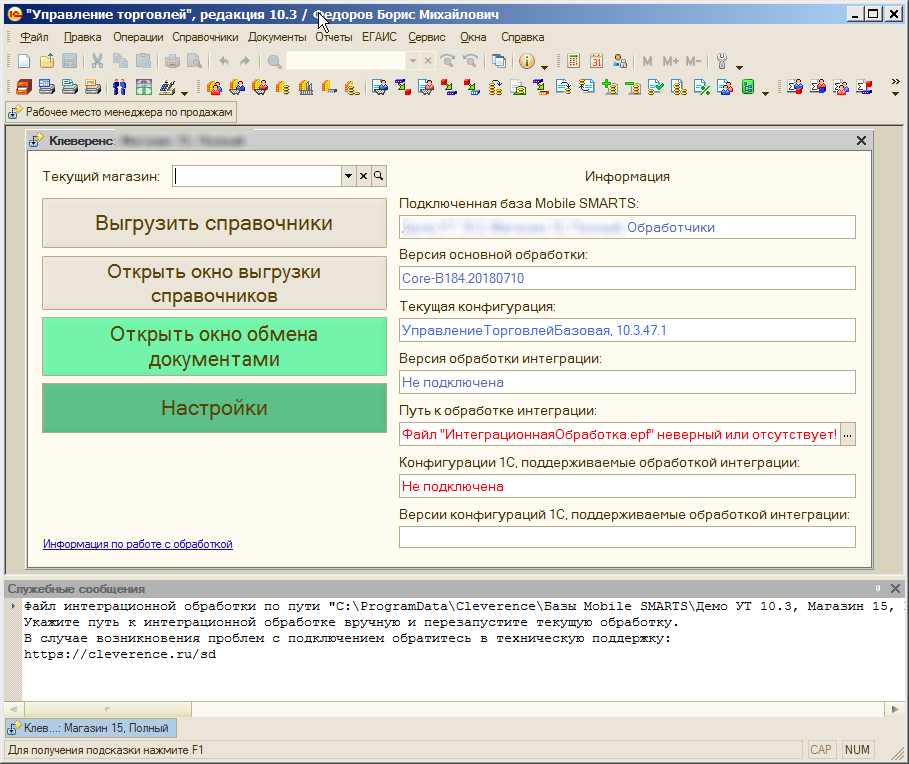The height and width of the screenshot is (764, 909).
Task: Click the user with padlock icon
Action: click(x=620, y=61)
